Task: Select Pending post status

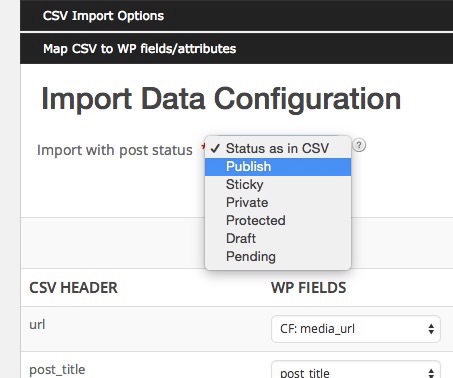Action: coord(278,257)
